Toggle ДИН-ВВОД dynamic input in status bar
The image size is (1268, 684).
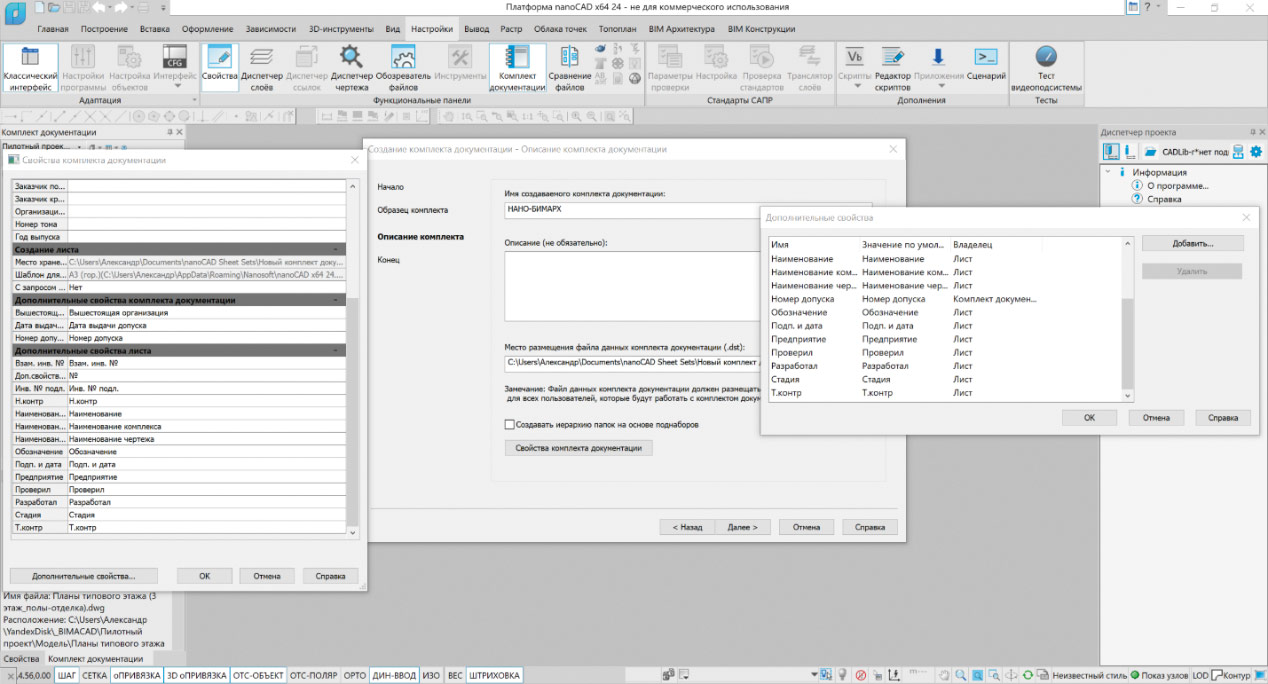click(x=394, y=676)
